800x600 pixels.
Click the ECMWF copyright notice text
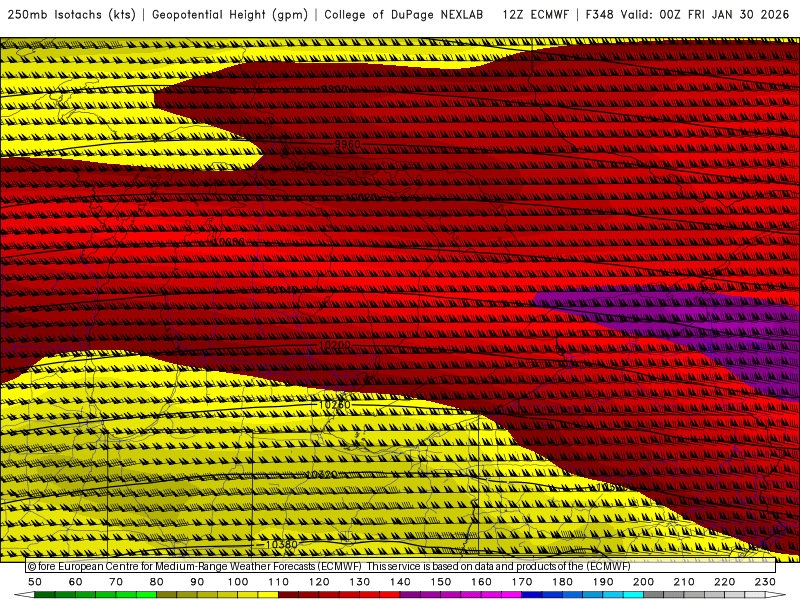click(x=329, y=566)
